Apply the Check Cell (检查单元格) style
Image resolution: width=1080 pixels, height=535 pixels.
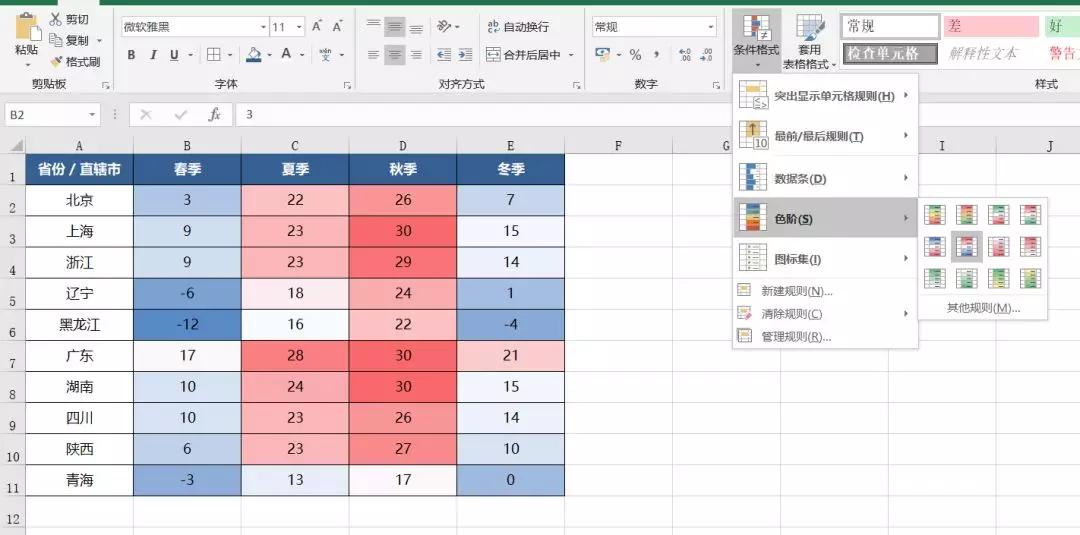[891, 53]
